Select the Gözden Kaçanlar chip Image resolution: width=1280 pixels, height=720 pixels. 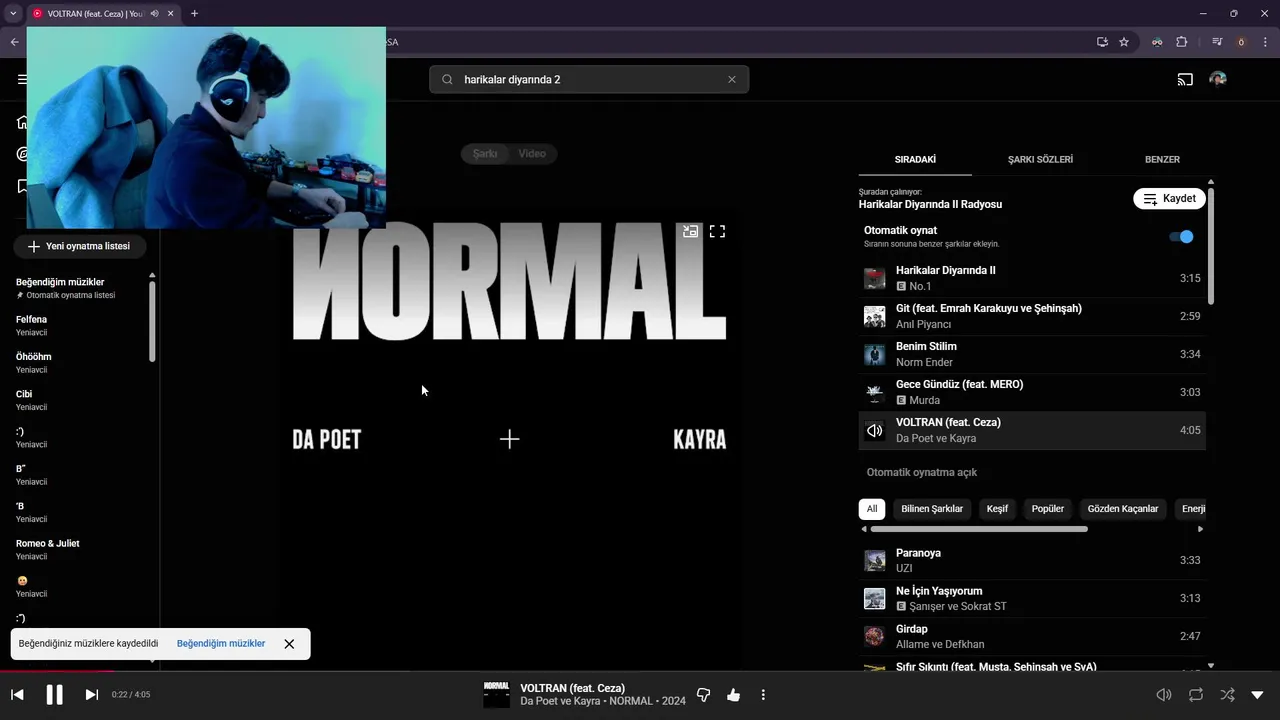click(1123, 508)
